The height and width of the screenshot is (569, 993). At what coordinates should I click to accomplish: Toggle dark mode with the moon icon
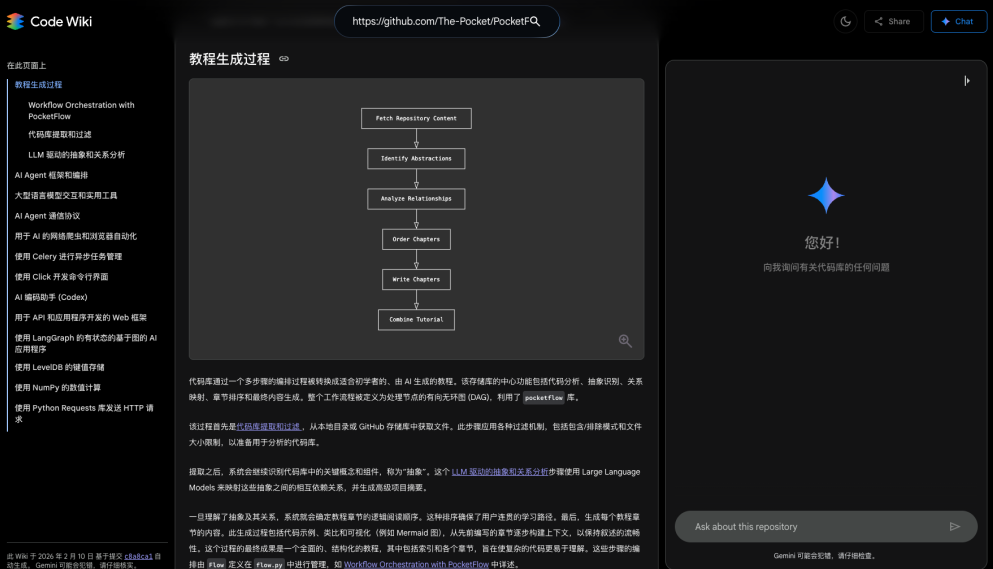(x=845, y=21)
